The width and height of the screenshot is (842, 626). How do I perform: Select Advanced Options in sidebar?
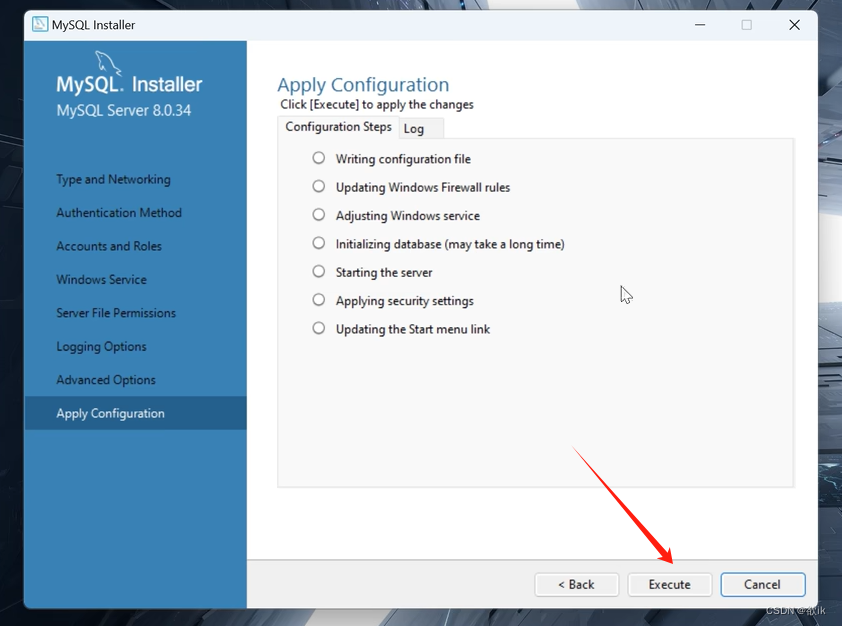(106, 380)
